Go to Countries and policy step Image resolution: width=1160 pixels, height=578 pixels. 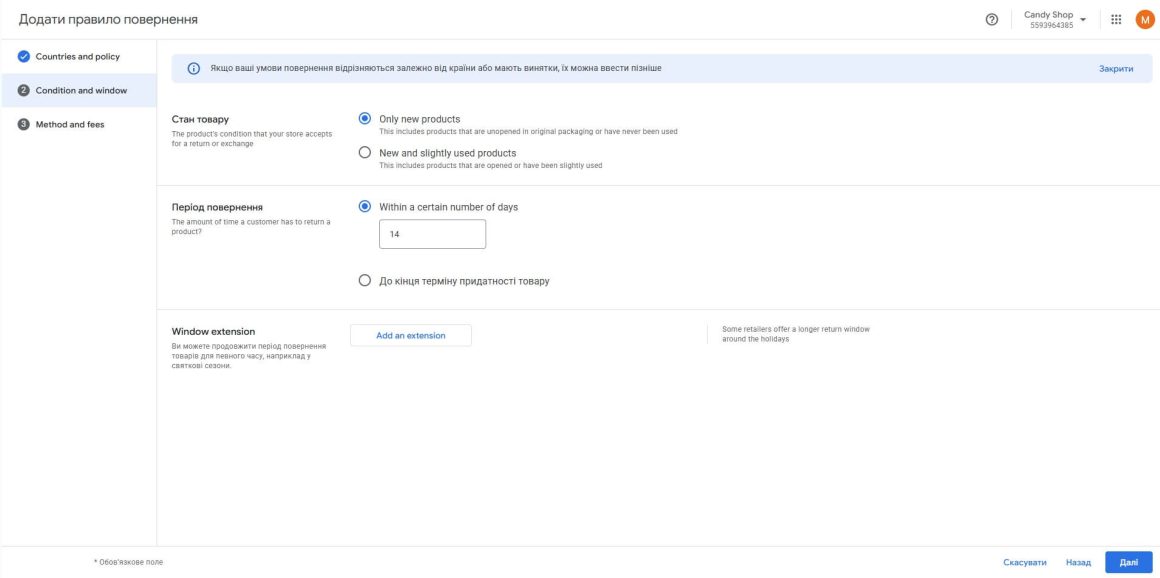pyautogui.click(x=78, y=57)
